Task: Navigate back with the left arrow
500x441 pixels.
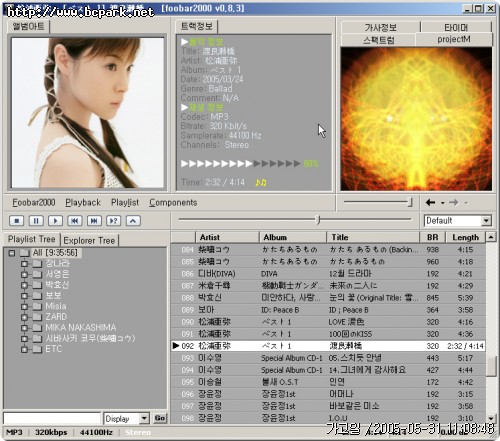Action: pyautogui.click(x=431, y=202)
